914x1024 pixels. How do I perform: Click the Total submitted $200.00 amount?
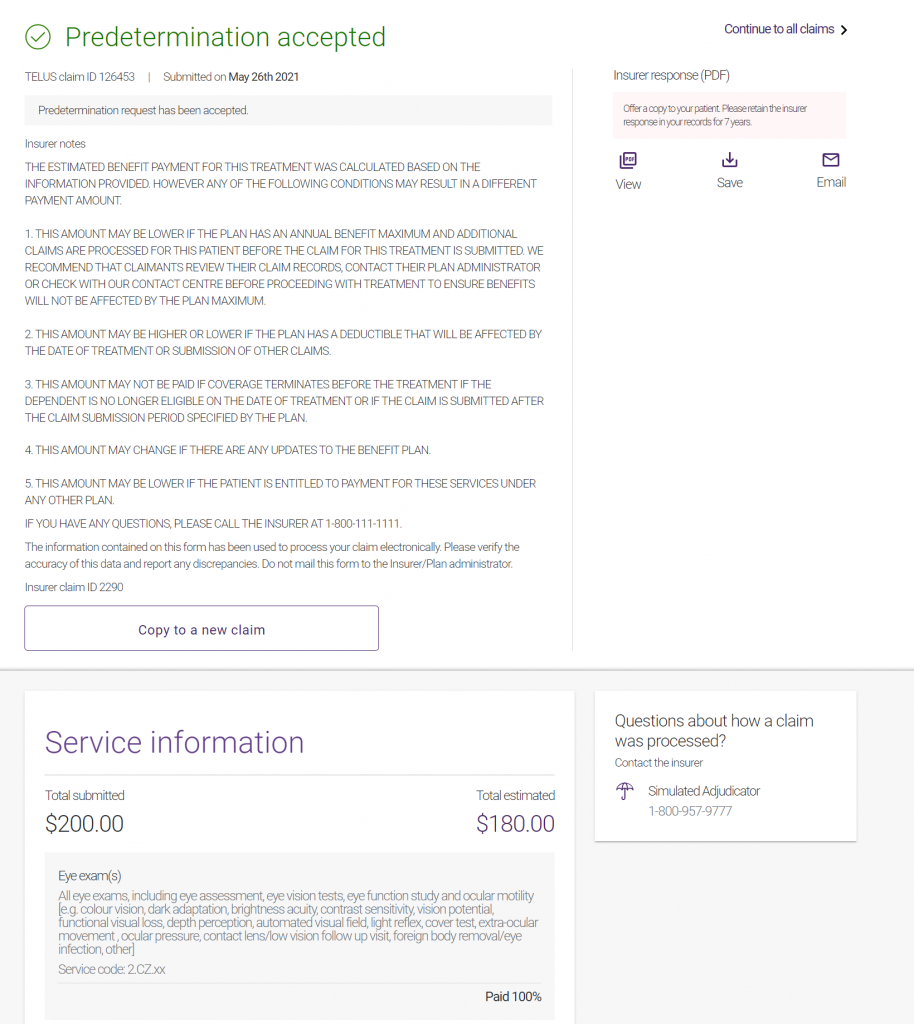tap(85, 824)
